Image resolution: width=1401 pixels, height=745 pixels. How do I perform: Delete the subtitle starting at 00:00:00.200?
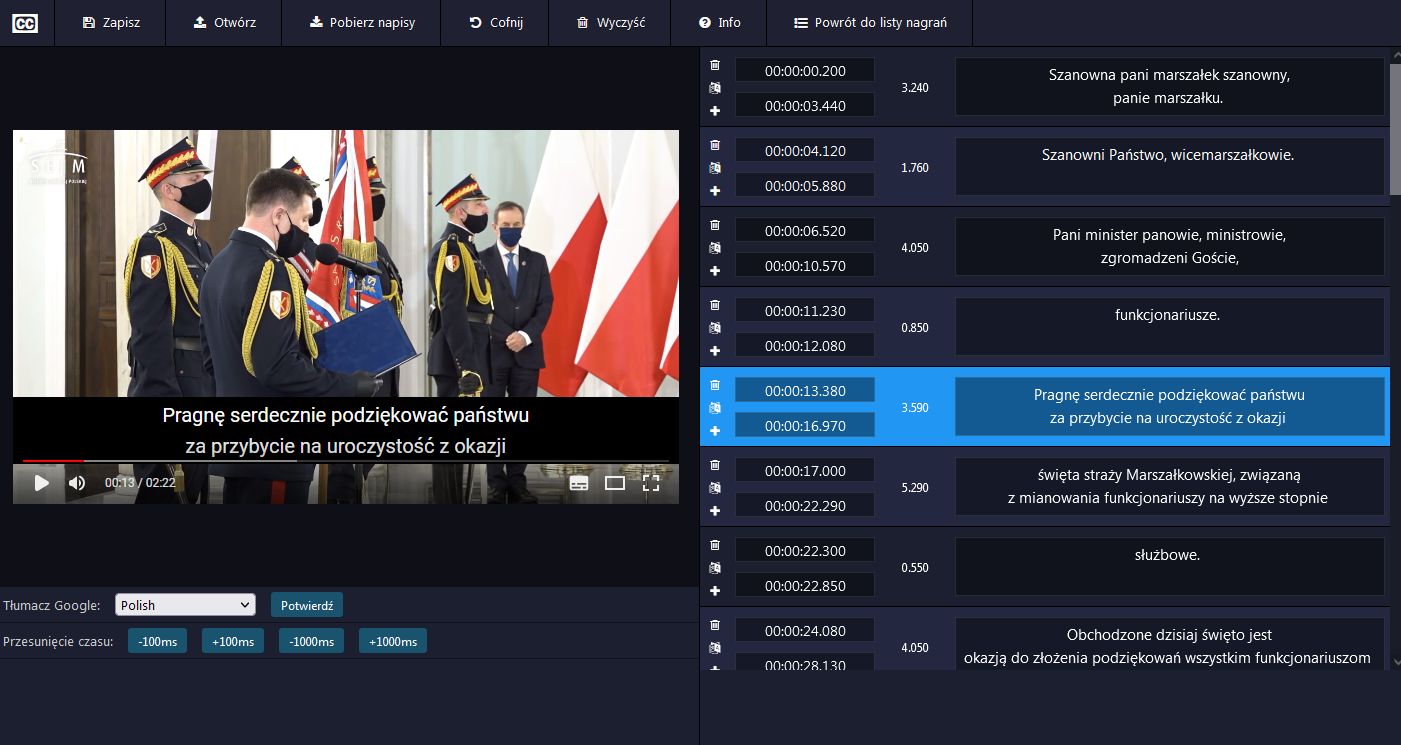click(715, 65)
